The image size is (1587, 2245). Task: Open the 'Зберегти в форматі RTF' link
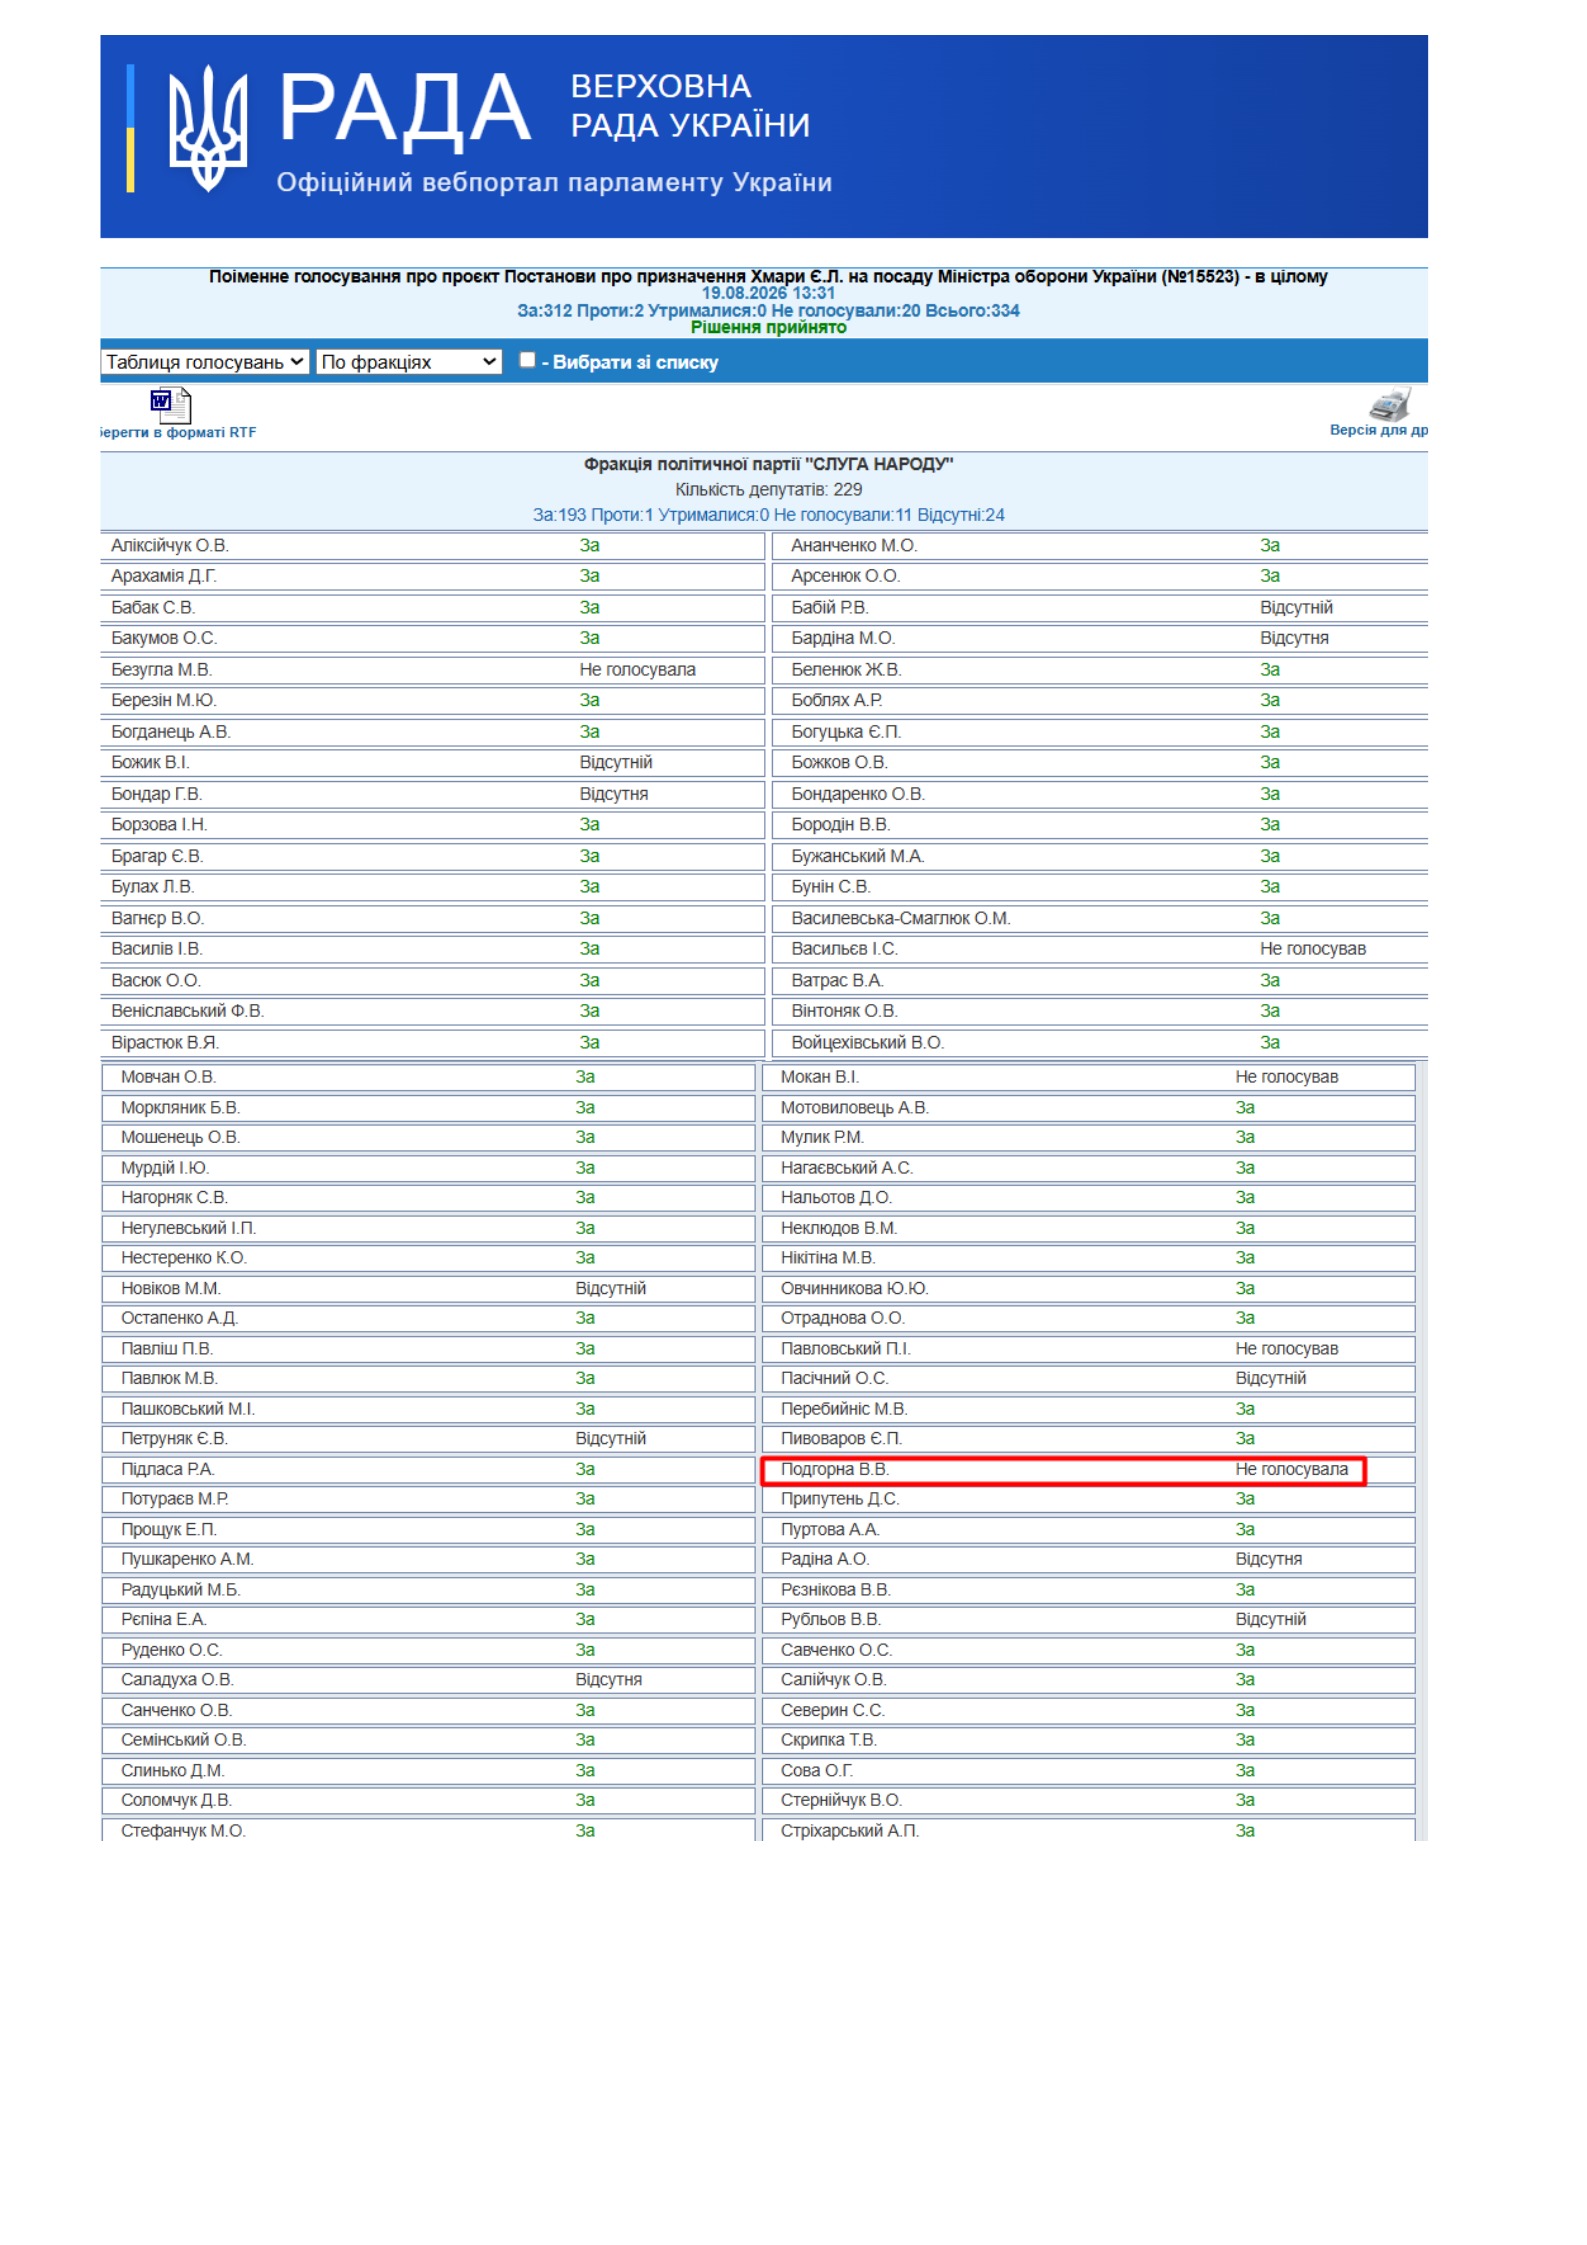[x=178, y=432]
